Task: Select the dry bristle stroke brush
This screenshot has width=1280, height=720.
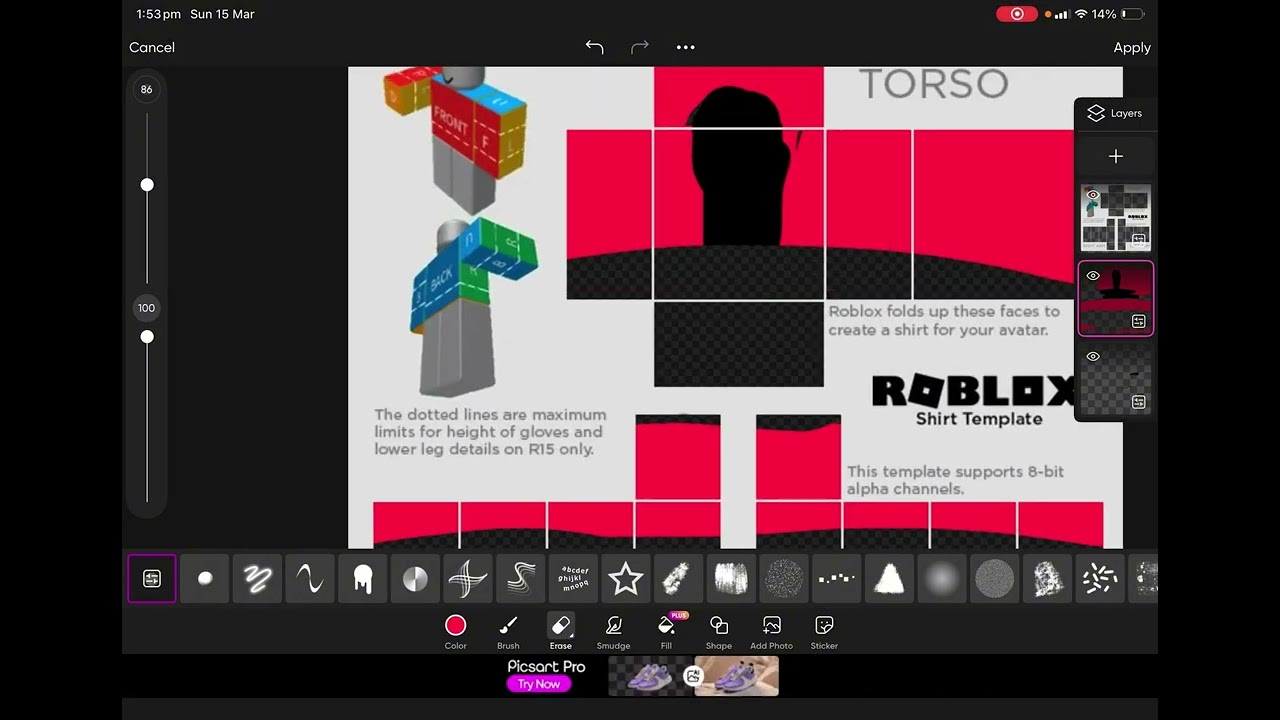Action: click(731, 578)
